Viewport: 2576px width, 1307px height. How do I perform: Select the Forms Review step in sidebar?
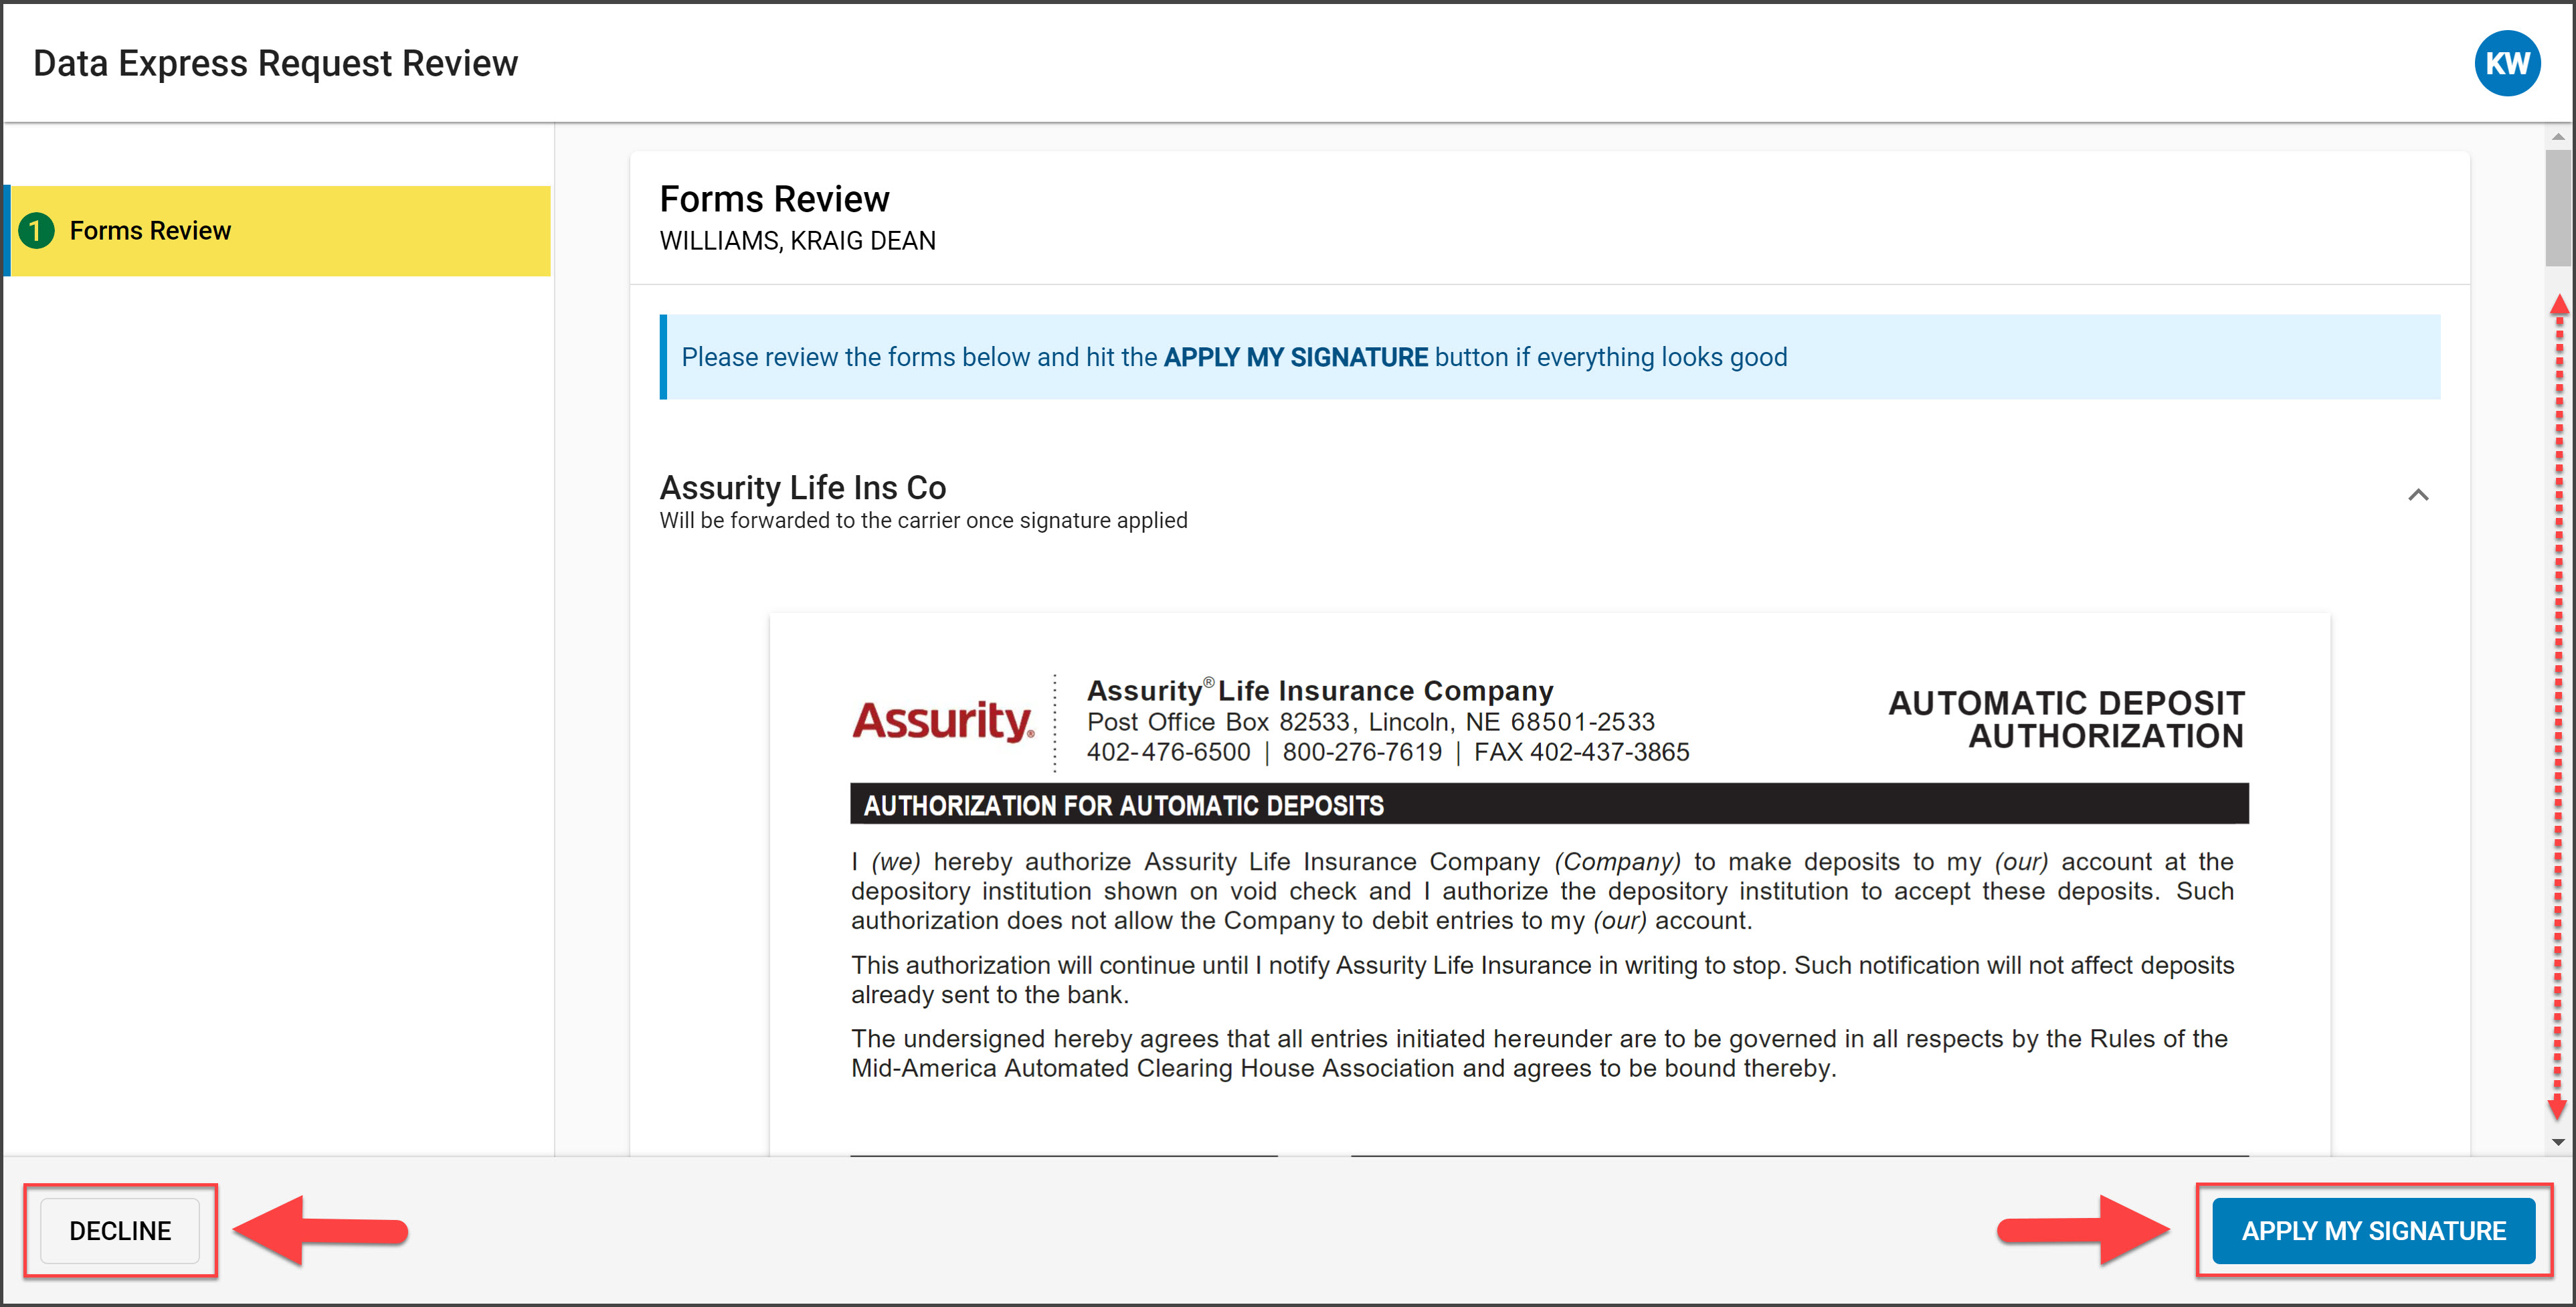(x=278, y=231)
